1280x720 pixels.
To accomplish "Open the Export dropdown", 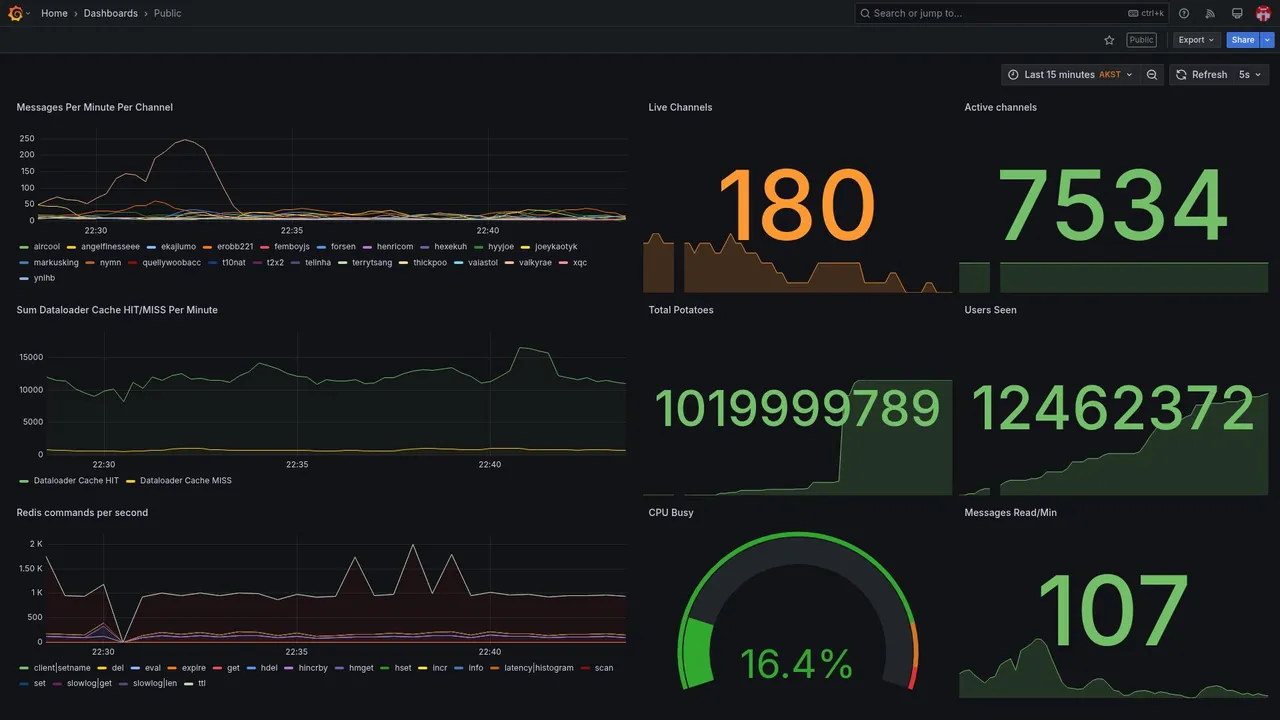I will [1197, 40].
